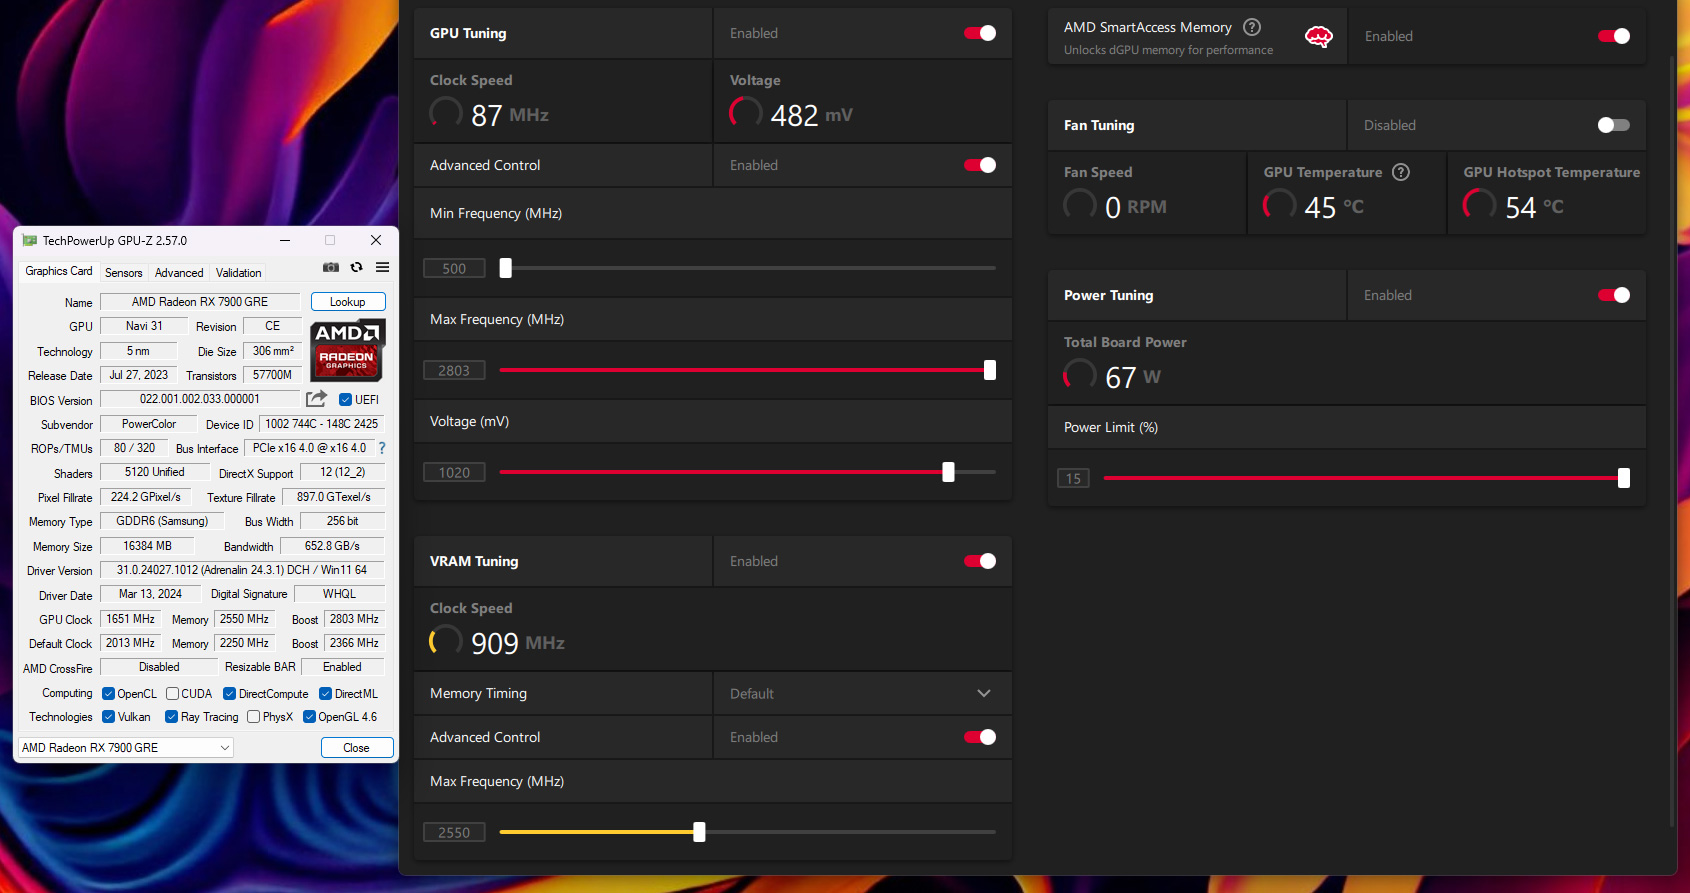Switch to the Validation tab
Screen dimensions: 1690x893
pyautogui.click(x=239, y=273)
